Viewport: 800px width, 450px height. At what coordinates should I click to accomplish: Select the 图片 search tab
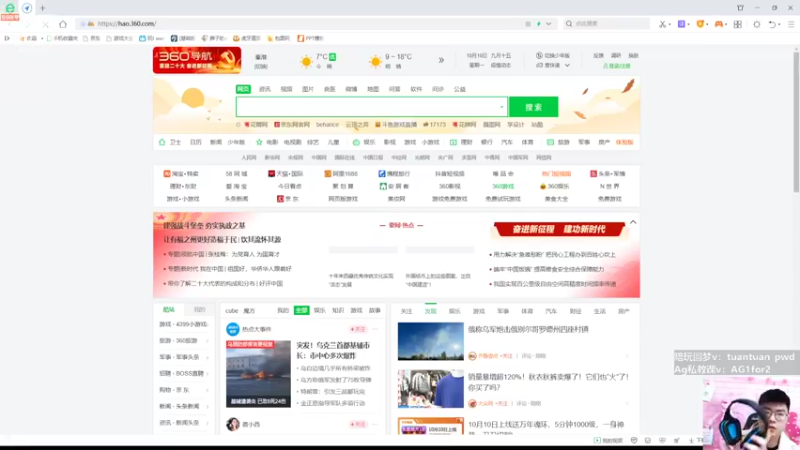pos(308,89)
